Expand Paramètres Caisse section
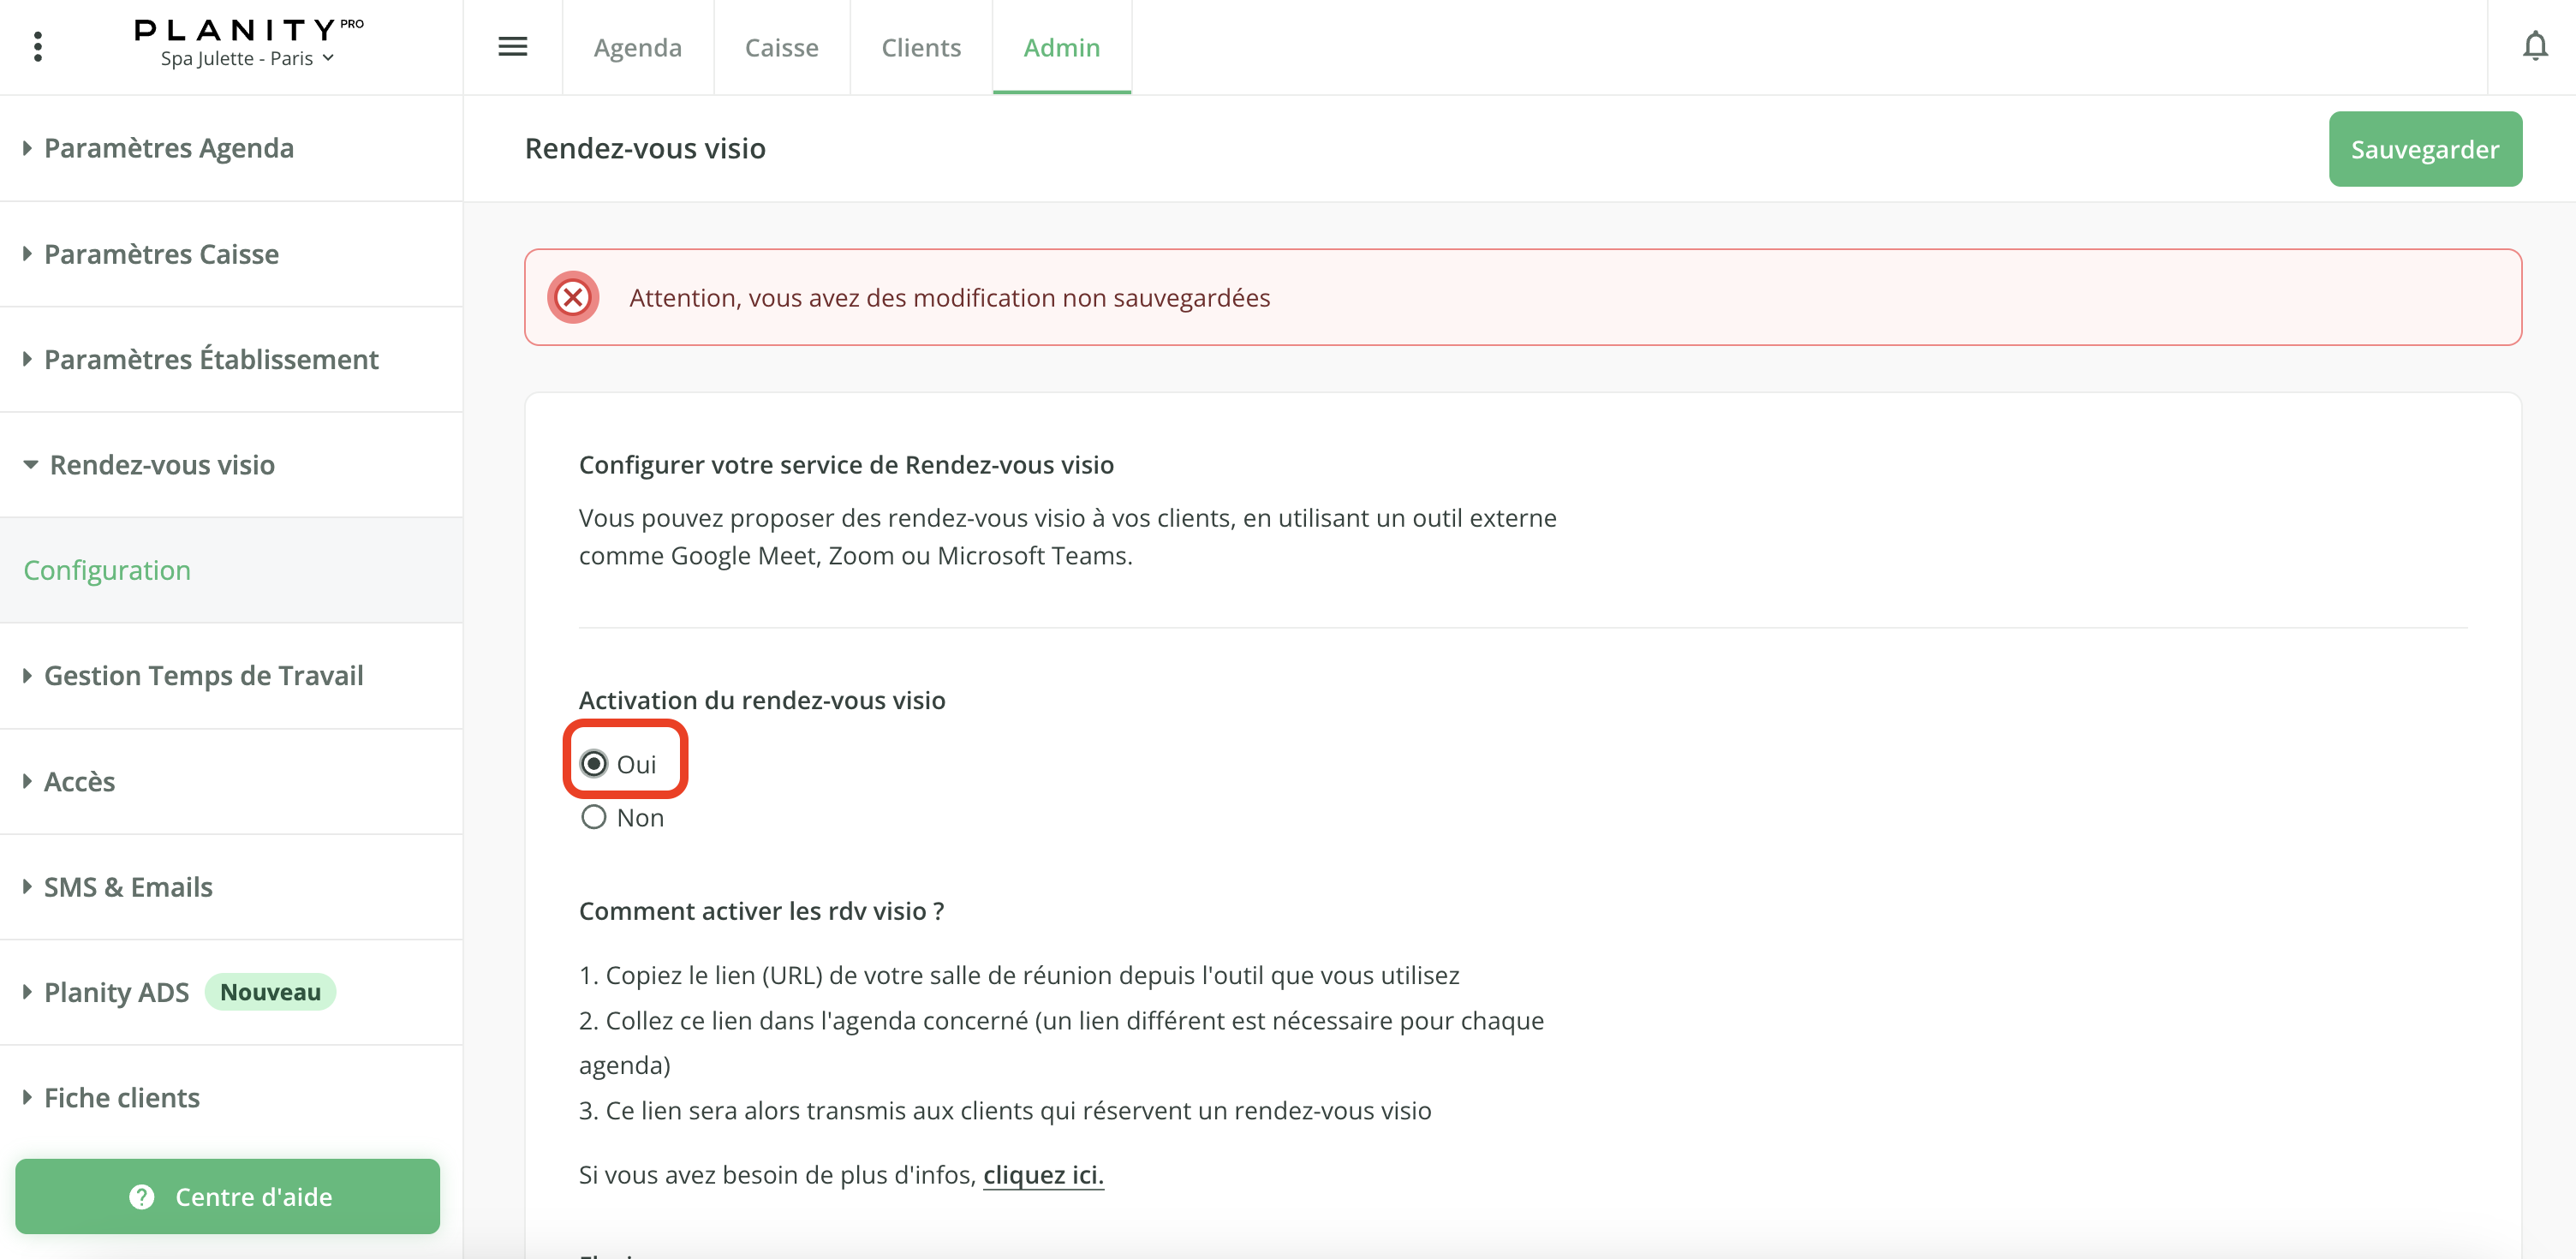Image resolution: width=2576 pixels, height=1259 pixels. (x=160, y=254)
